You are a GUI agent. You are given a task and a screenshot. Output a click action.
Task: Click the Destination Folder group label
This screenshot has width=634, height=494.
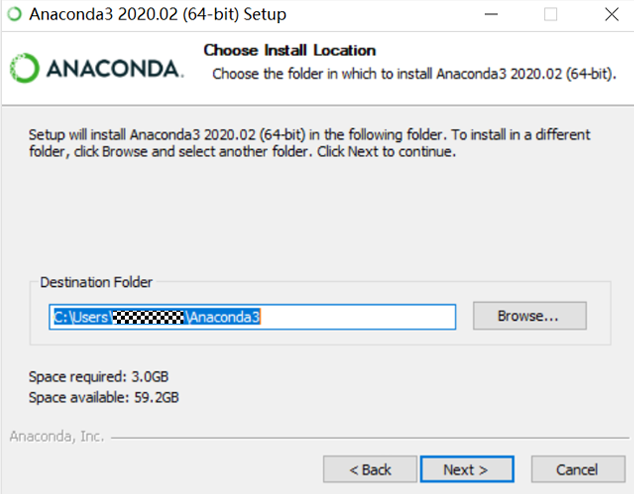pyautogui.click(x=96, y=283)
